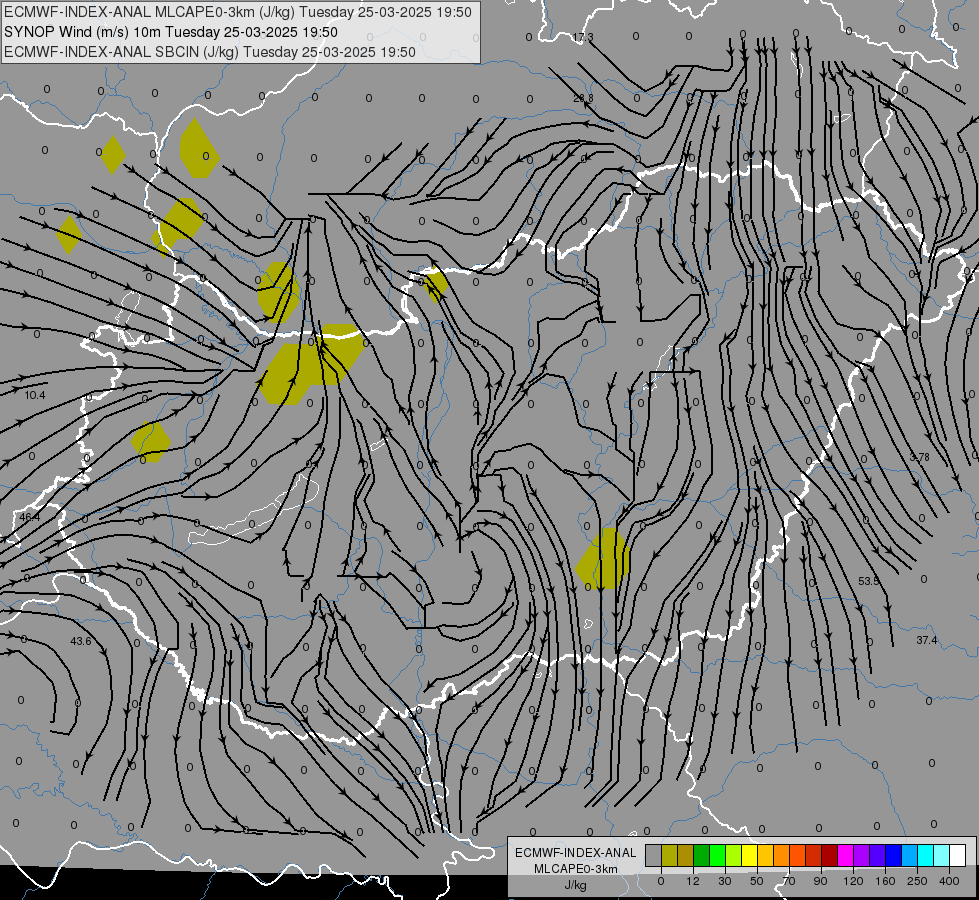
Task: Click the J/kg unit label in the legend
Action: [576, 885]
